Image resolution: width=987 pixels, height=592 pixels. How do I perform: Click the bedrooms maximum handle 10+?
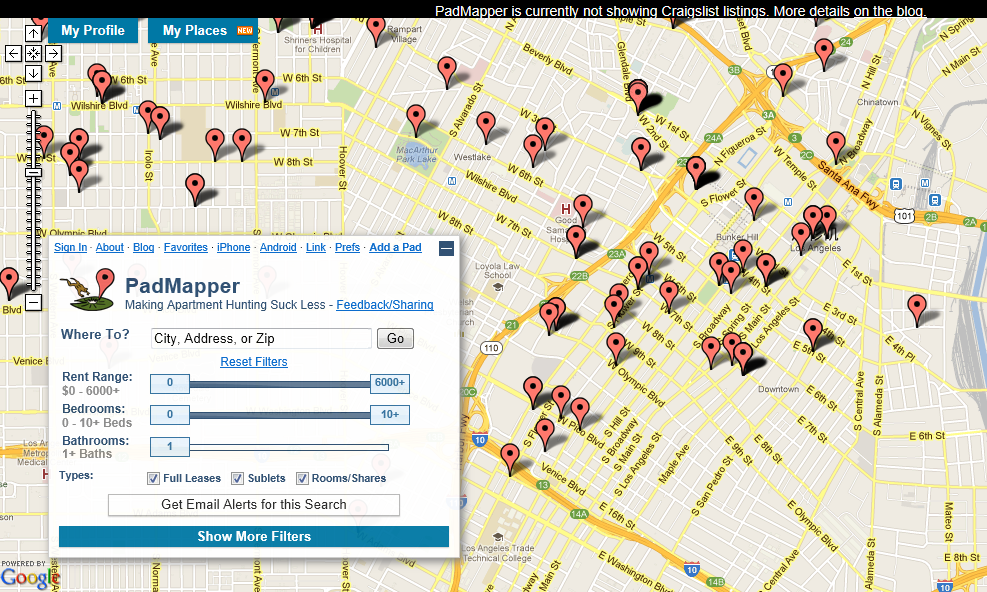point(390,415)
